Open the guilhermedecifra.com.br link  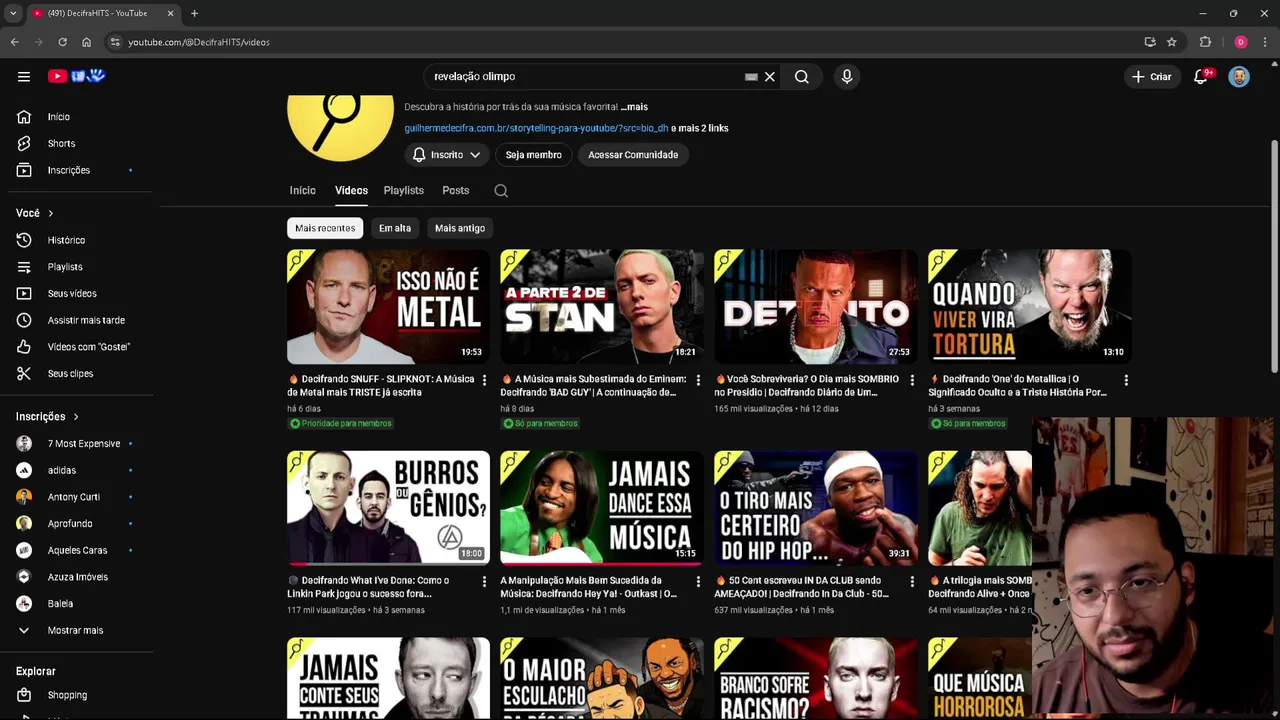pos(536,128)
